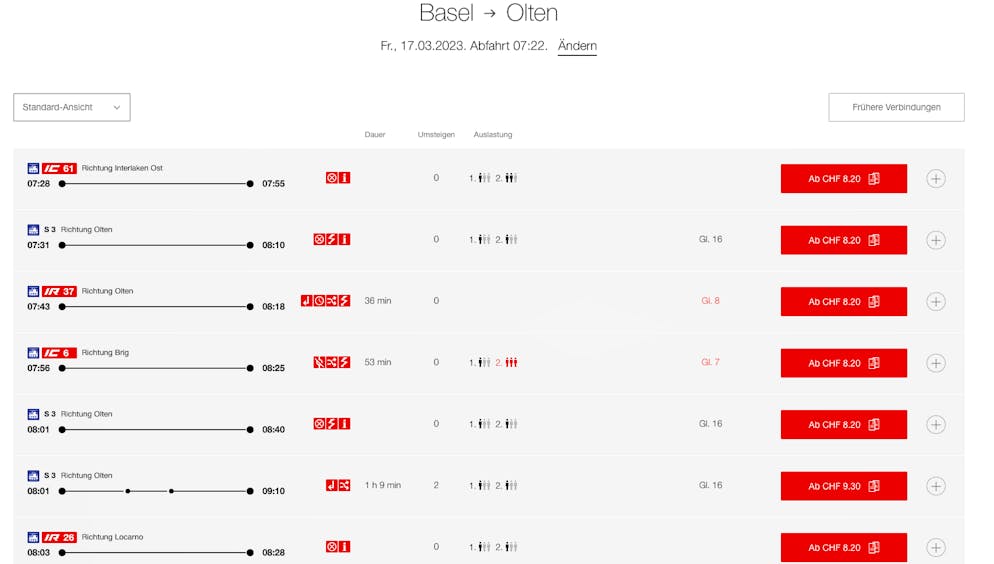
Task: Click the clock delay icon in the IR 37 row
Action: pyautogui.click(x=319, y=301)
